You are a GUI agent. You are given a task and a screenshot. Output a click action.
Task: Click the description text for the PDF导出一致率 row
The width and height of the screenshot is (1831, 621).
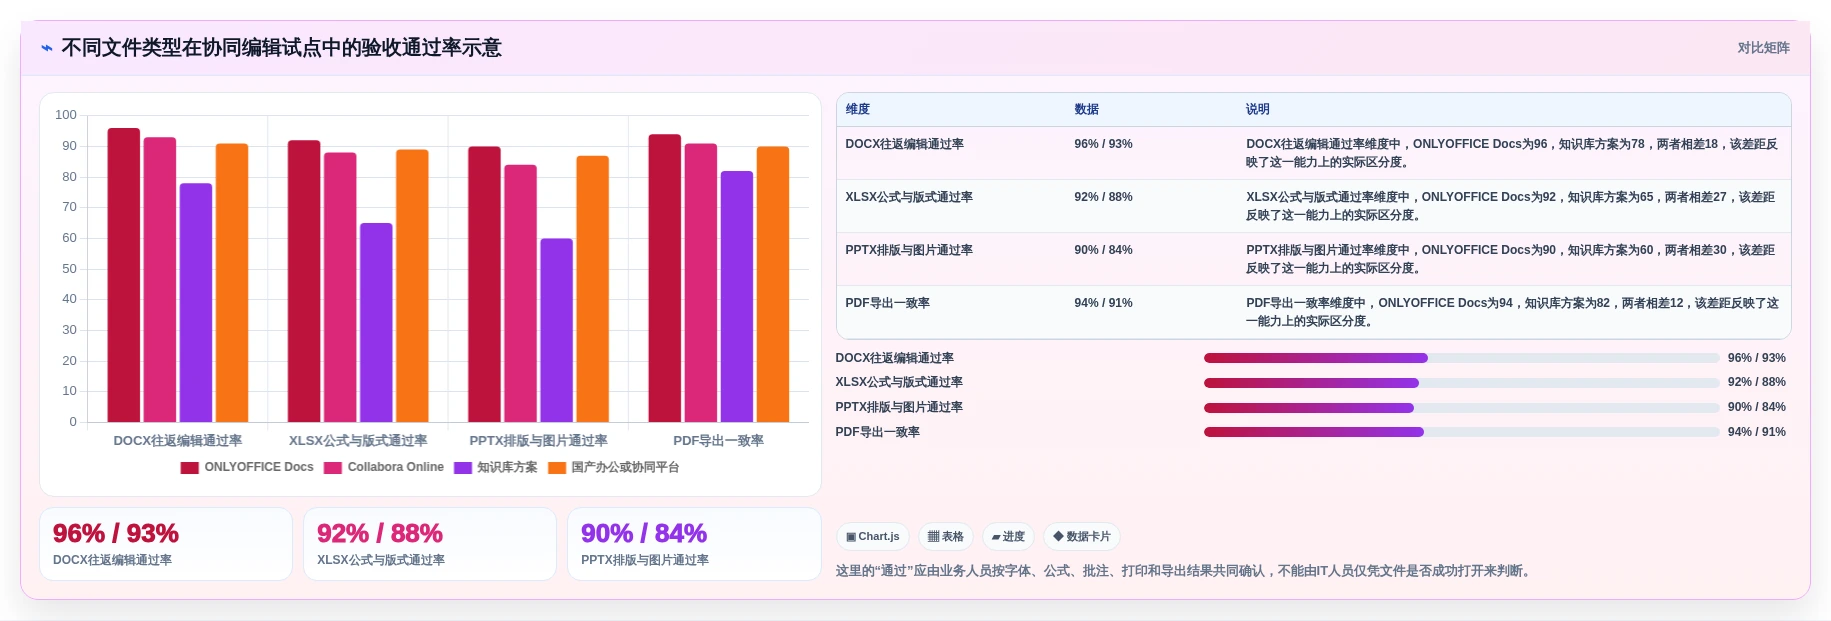tap(1512, 312)
